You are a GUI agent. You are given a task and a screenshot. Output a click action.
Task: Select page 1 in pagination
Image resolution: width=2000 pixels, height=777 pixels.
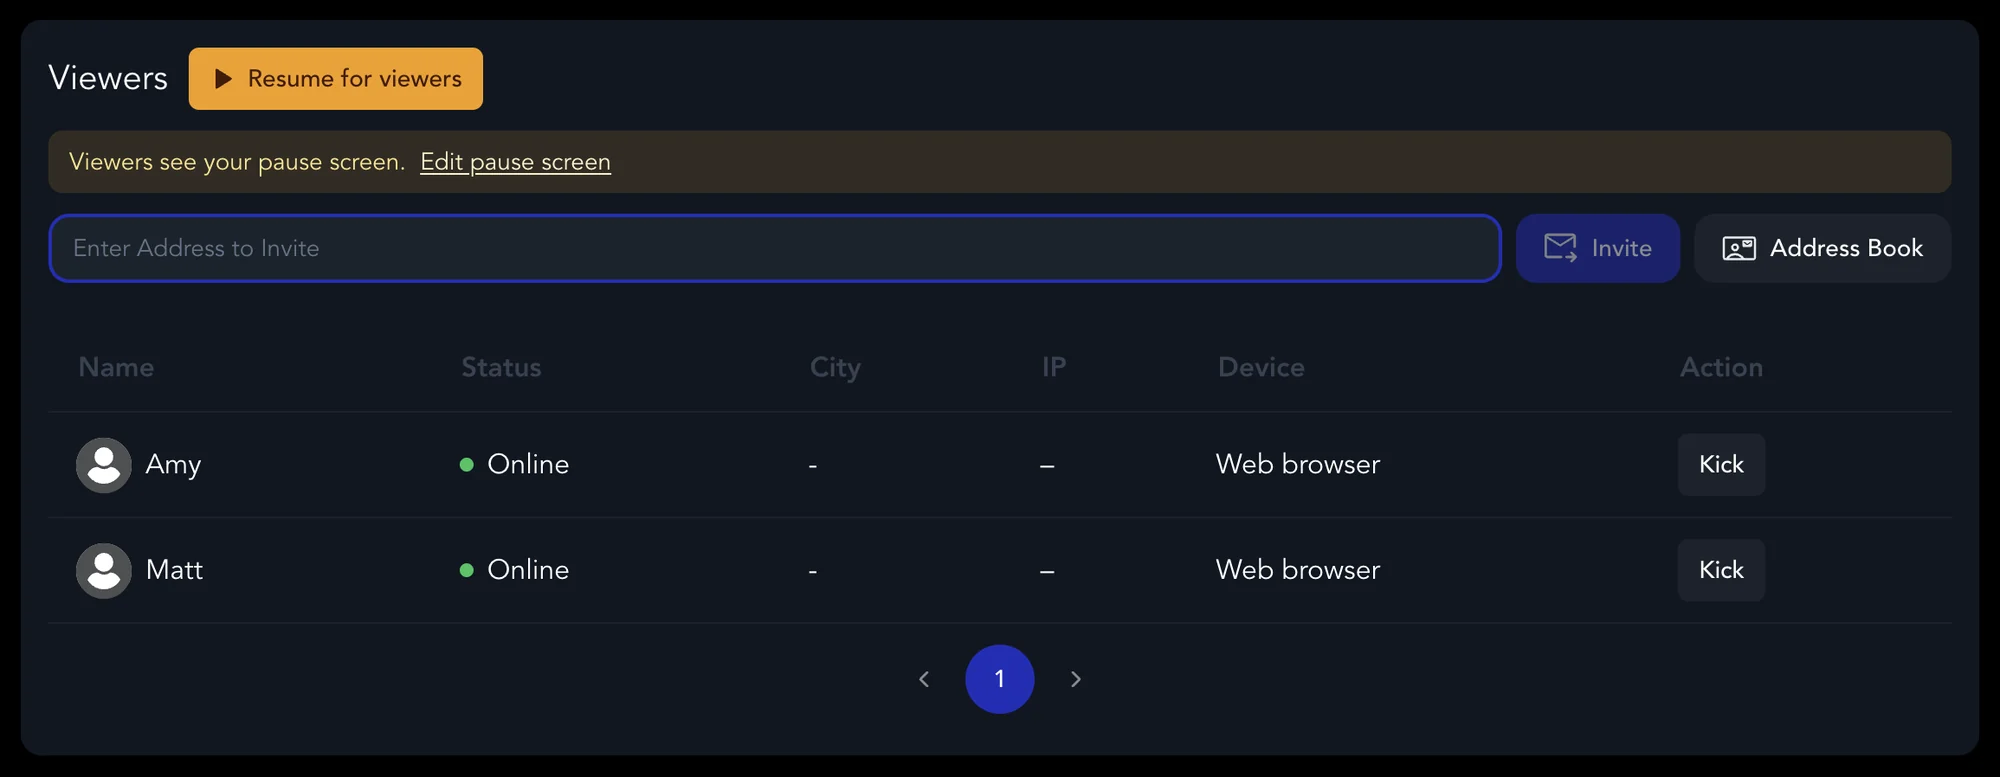tap(999, 679)
